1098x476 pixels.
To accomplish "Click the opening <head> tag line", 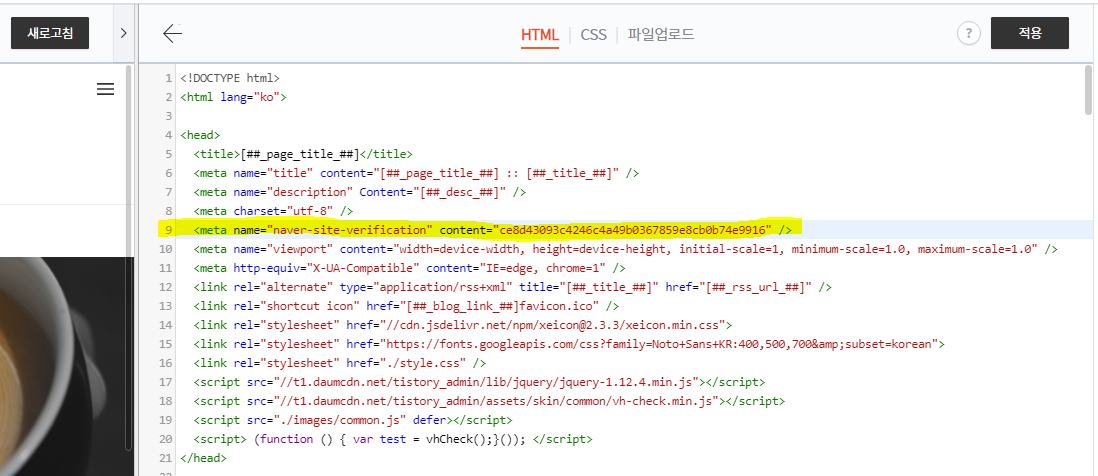I will coord(200,135).
